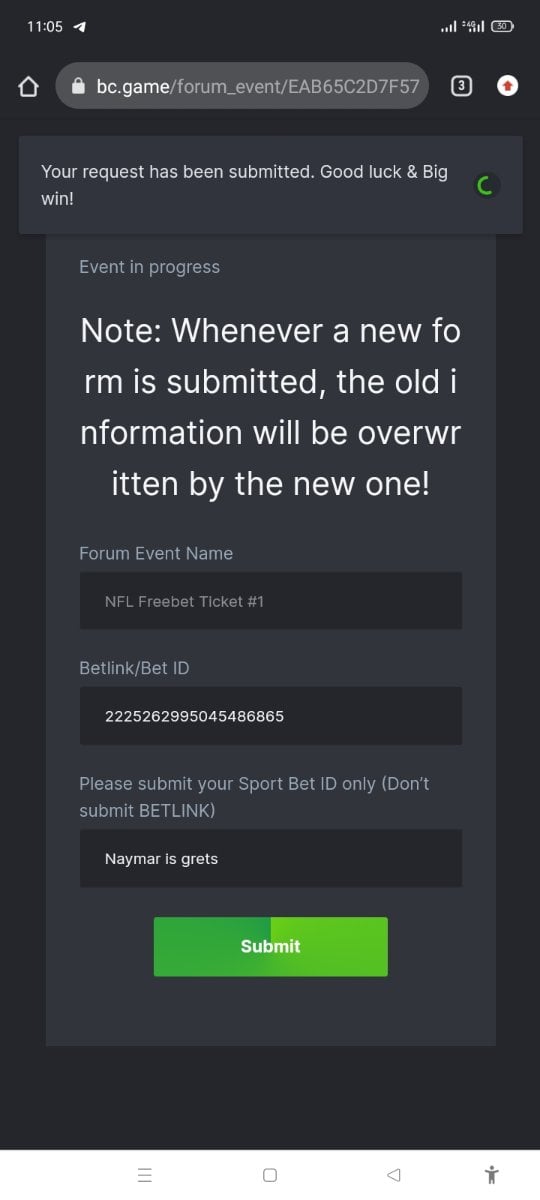Tap the Android back triangle navigation icon
Screen dimensions: 540x1200
click(393, 1175)
